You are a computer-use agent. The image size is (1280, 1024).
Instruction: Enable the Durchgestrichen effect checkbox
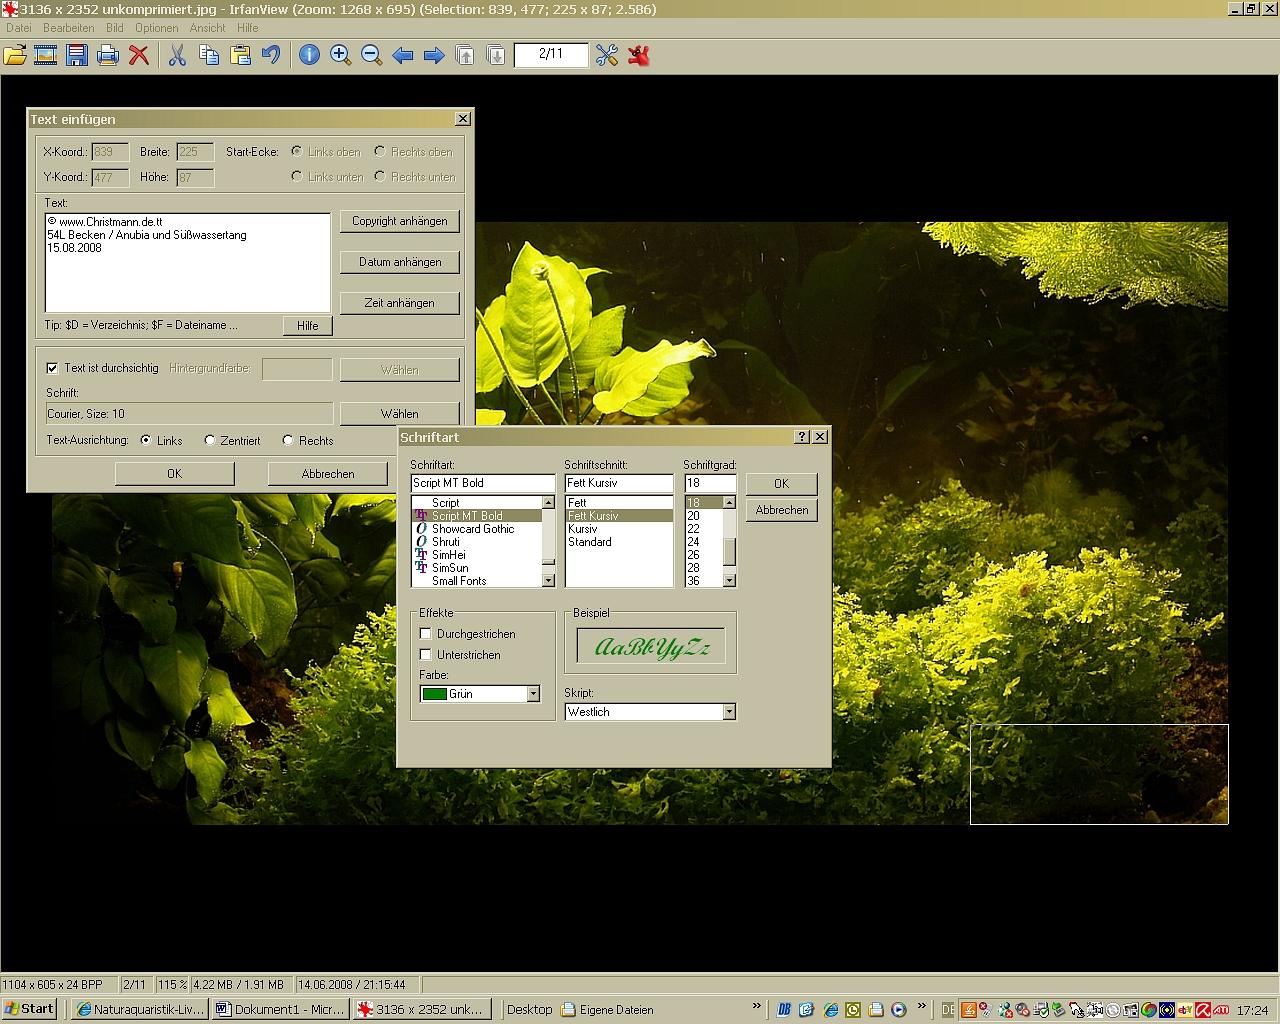[426, 634]
